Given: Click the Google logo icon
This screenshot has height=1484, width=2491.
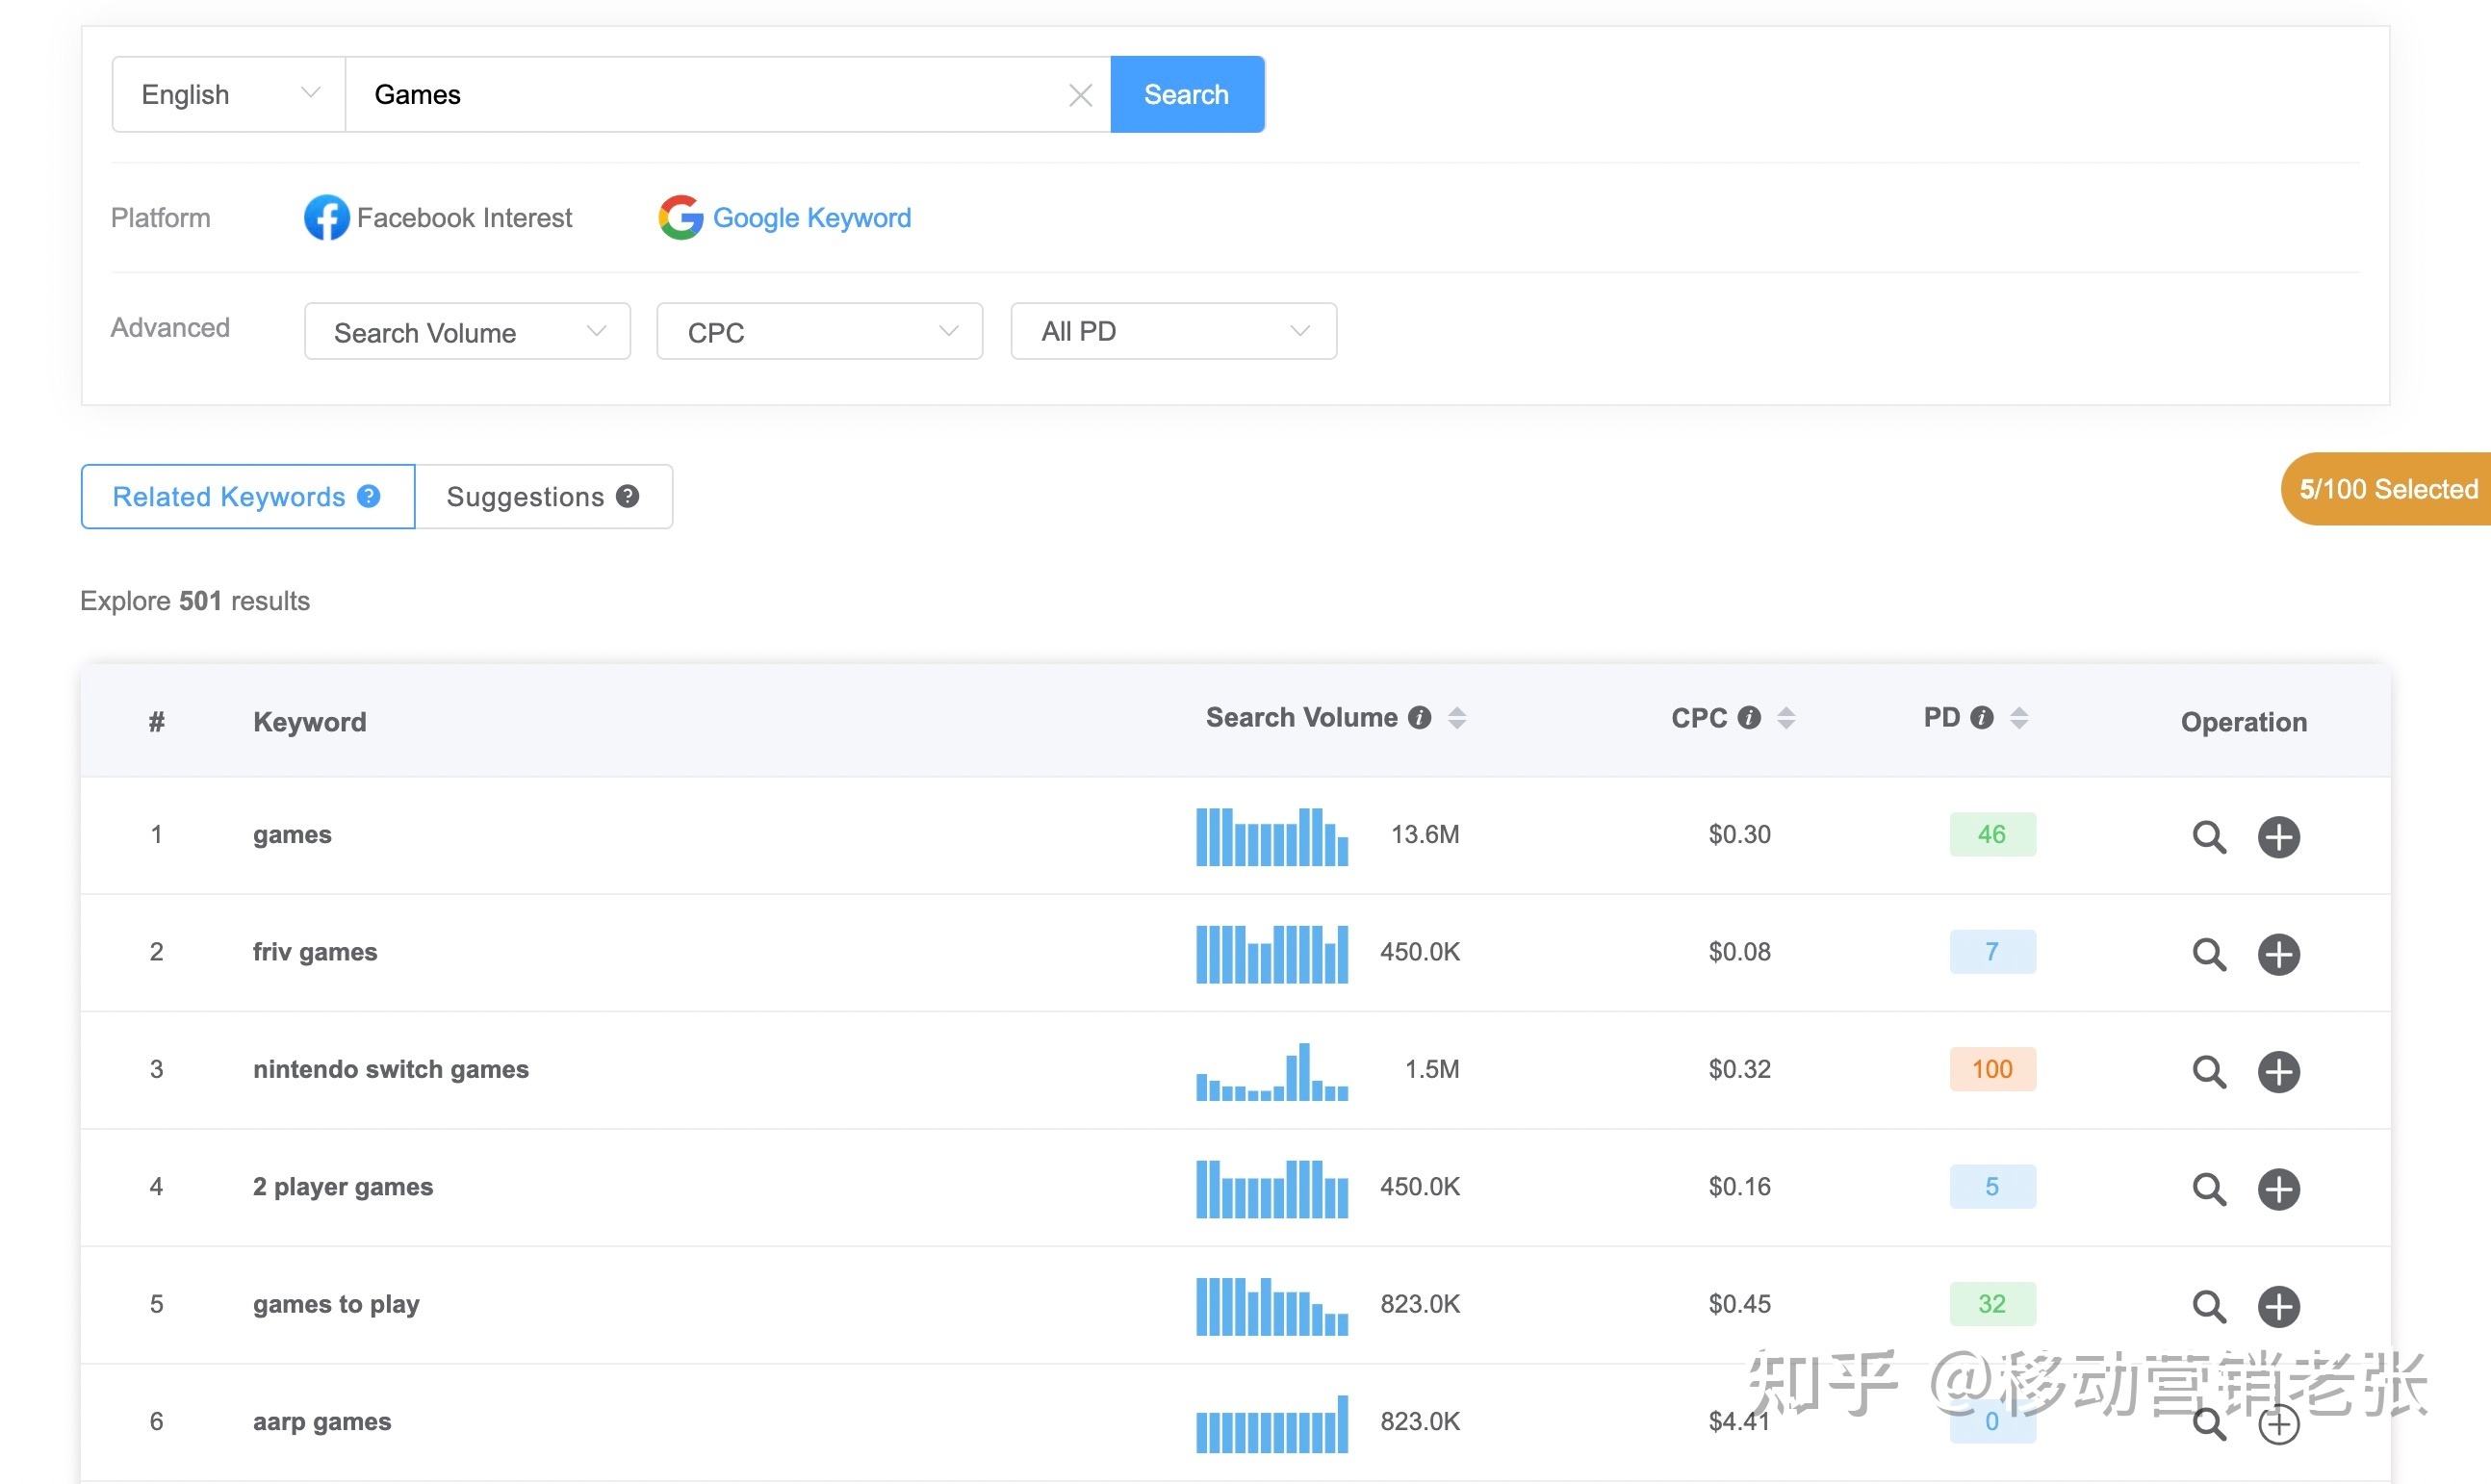Looking at the screenshot, I should click(681, 217).
